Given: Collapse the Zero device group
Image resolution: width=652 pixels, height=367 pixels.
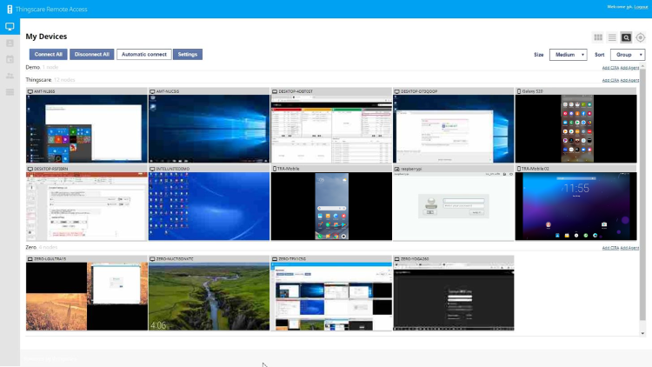Looking at the screenshot, I should coord(31,247).
